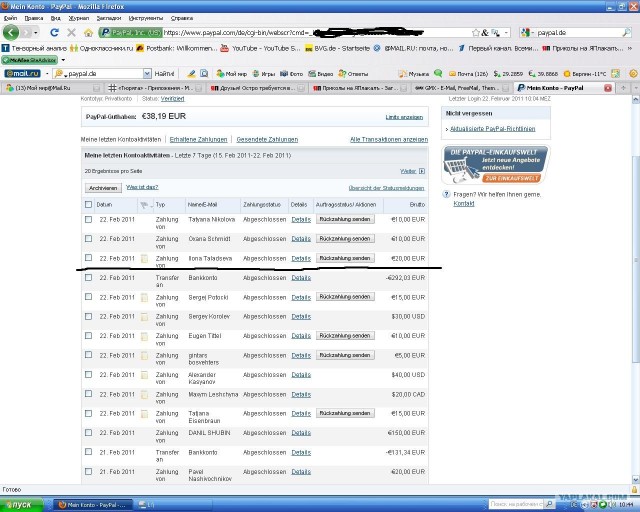Open Мой мир in the Mail.ru toolbar
The height and width of the screenshot is (512, 640).
231,73
